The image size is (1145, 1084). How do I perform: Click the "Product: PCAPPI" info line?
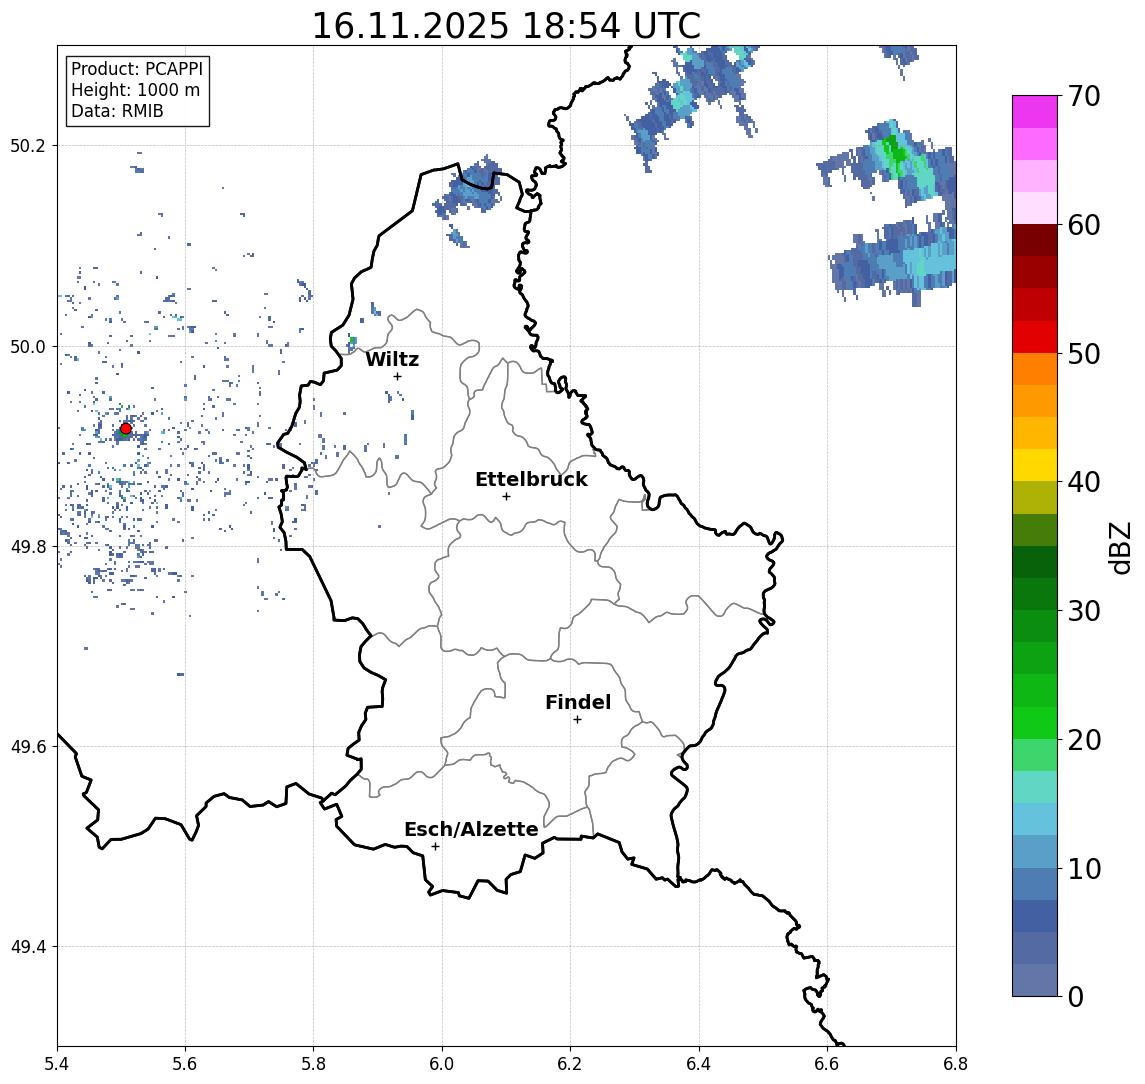coord(137,69)
